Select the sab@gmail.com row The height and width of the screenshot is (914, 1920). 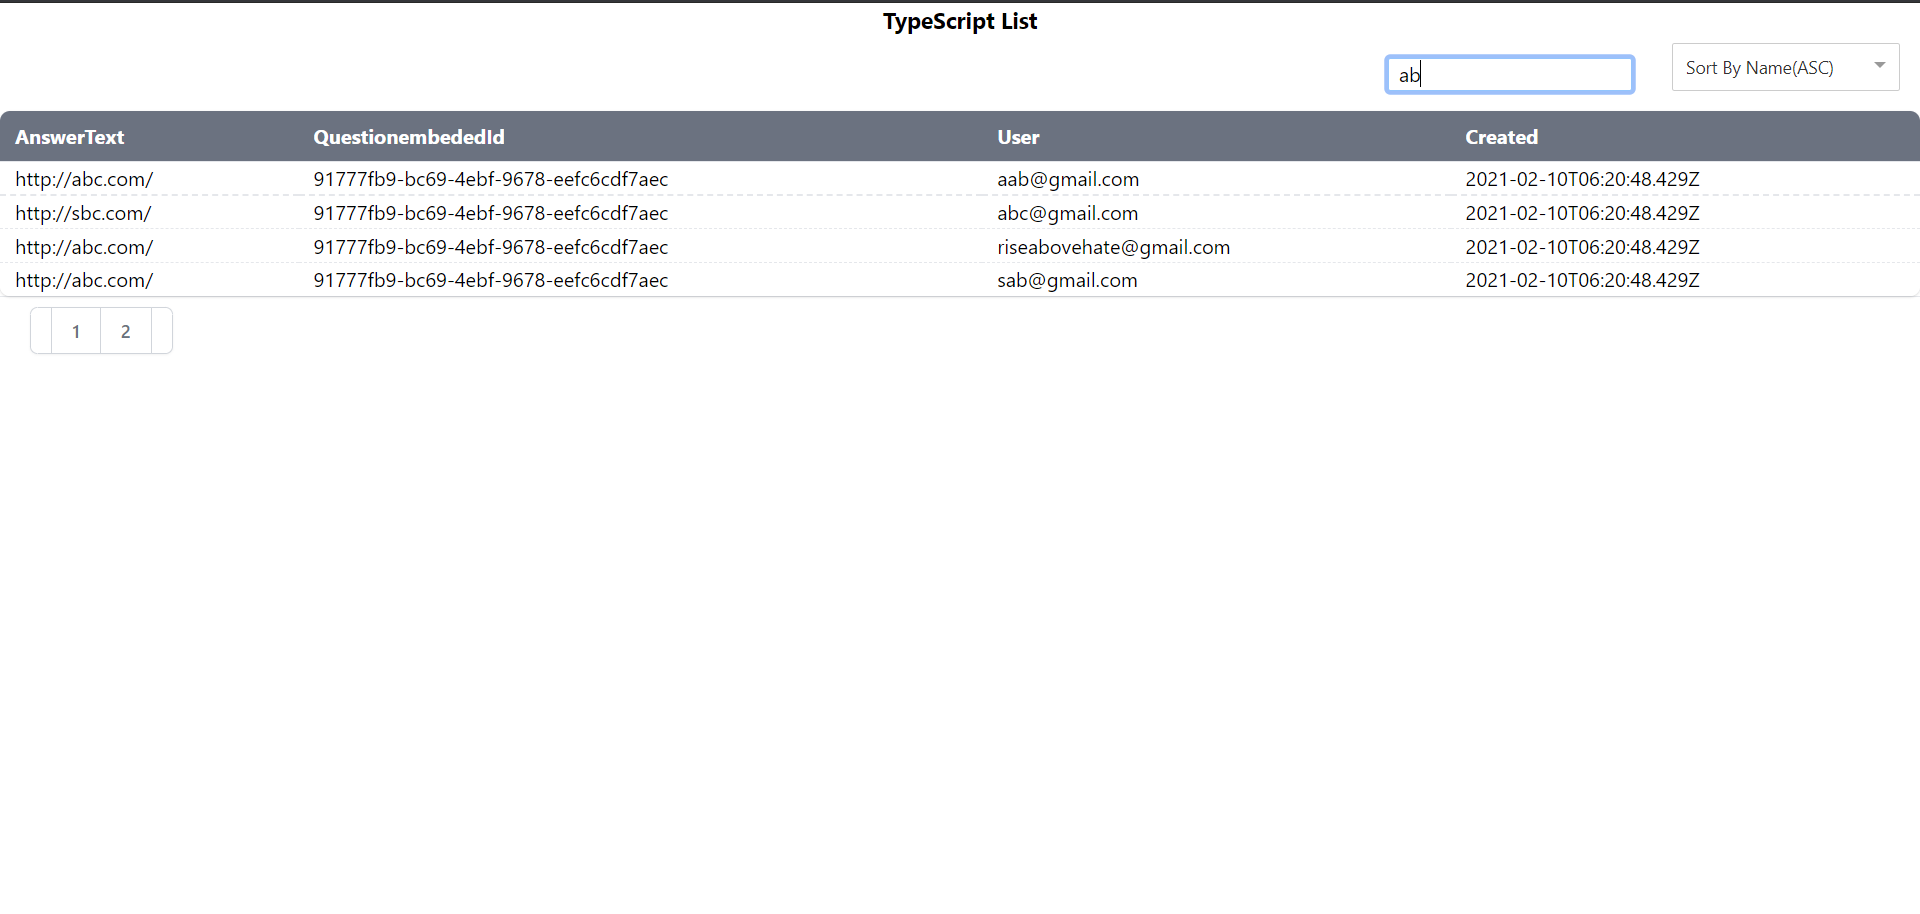click(1067, 280)
